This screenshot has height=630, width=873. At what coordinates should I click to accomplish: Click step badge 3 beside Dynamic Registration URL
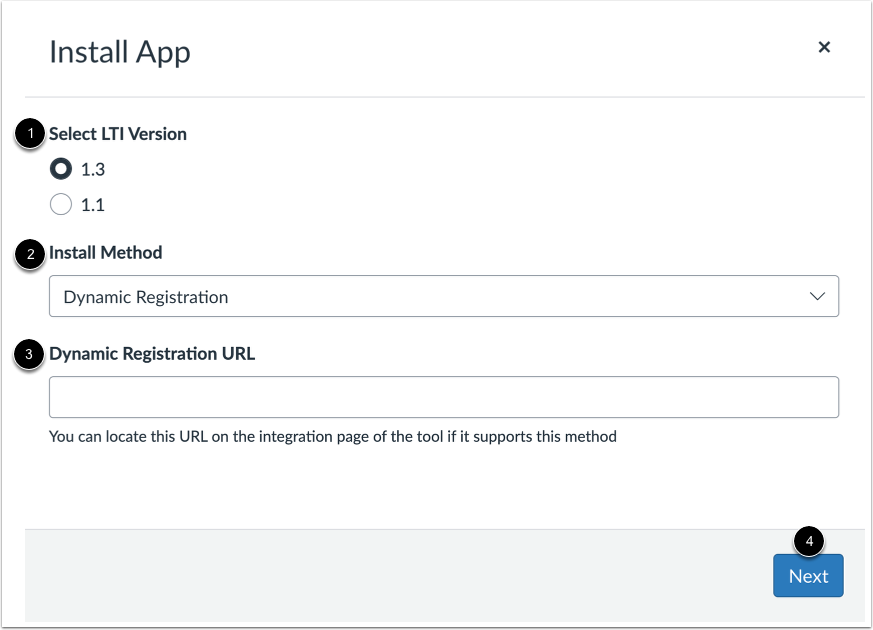(30, 352)
